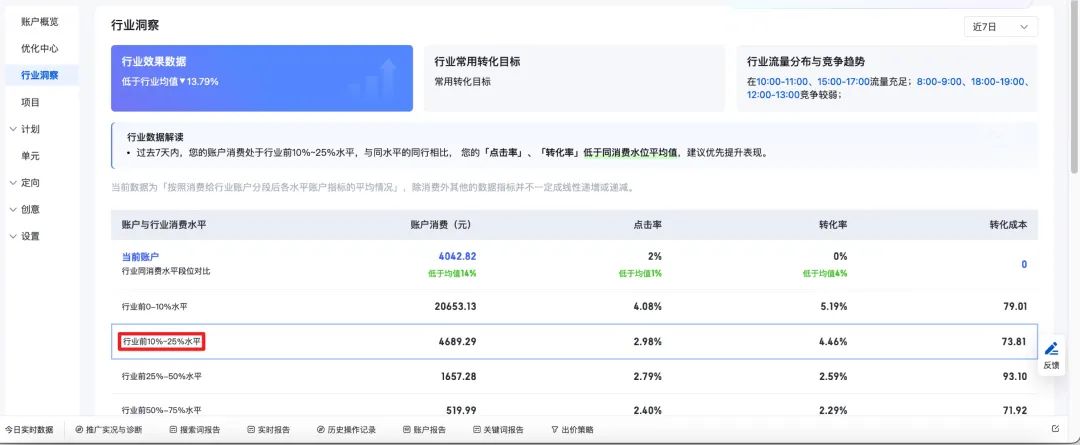Select the 行业常用转化目标 card

(x=574, y=79)
